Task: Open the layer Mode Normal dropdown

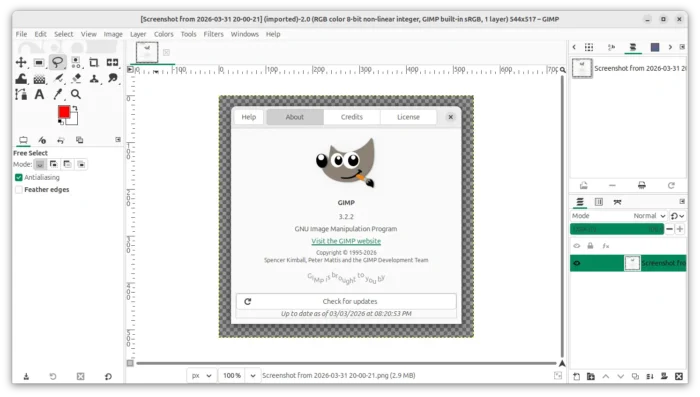Action: coord(618,216)
